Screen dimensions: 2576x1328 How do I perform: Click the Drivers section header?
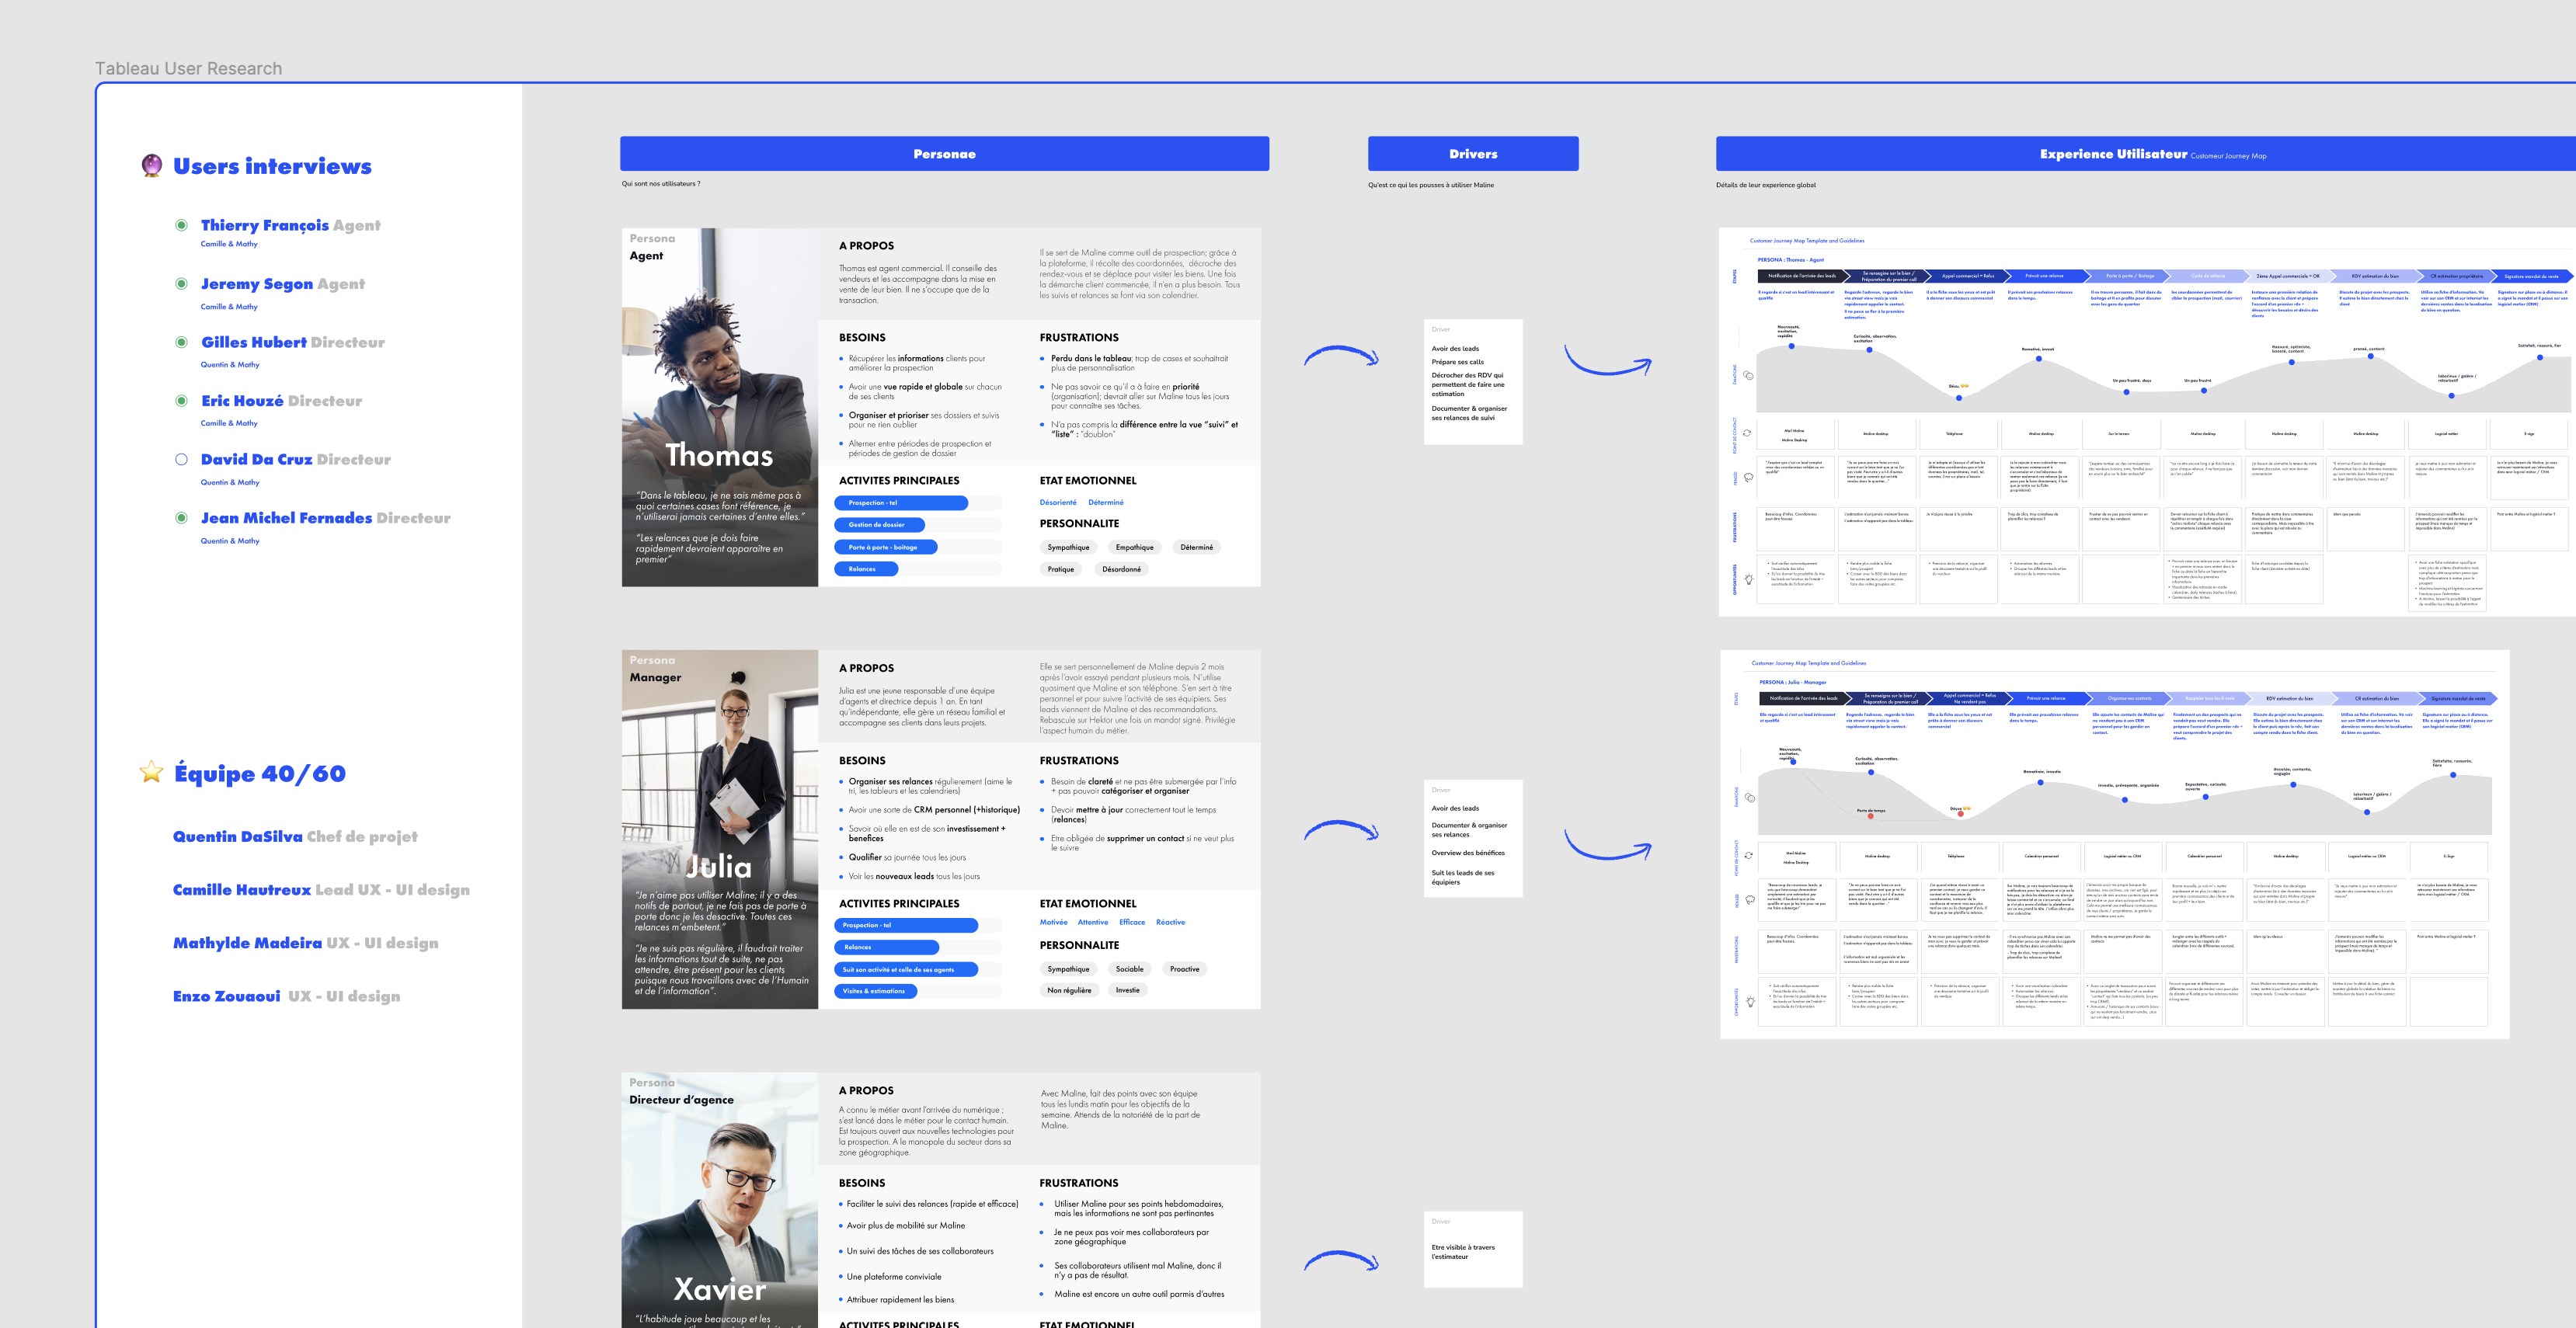point(1473,154)
